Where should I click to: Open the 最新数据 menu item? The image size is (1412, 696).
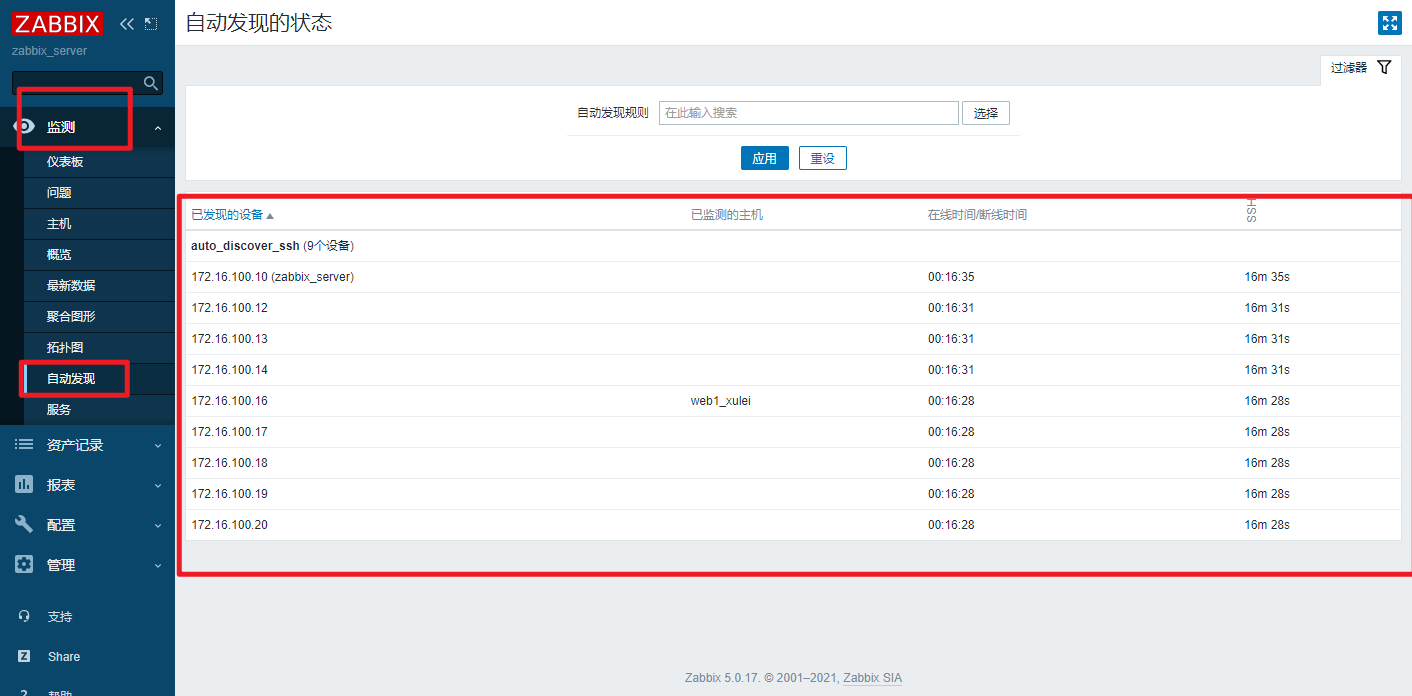[71, 286]
